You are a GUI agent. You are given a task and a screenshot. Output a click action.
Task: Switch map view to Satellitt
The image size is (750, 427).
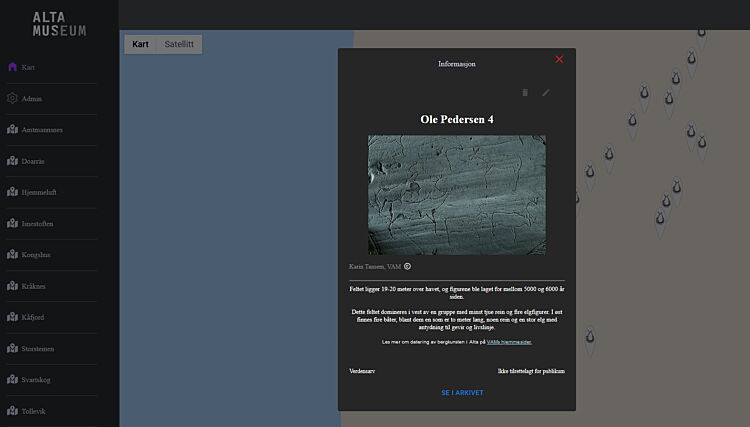click(179, 44)
